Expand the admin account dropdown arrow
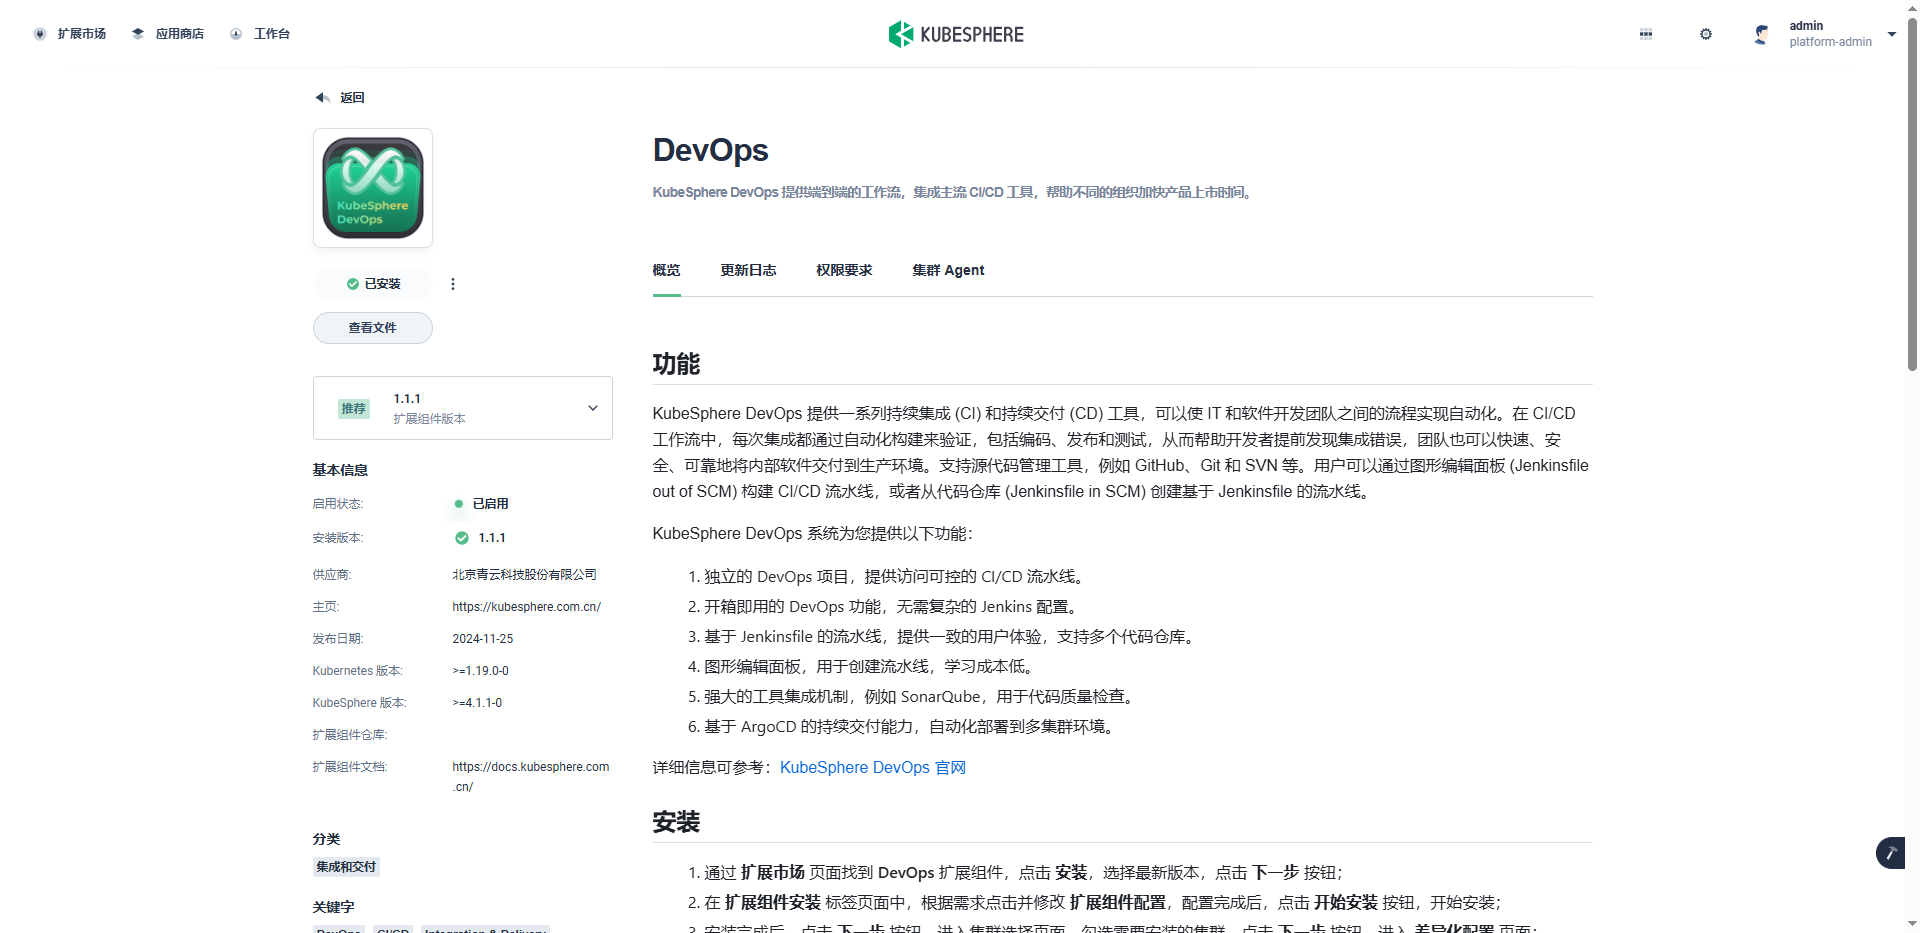This screenshot has width=1920, height=933. click(1892, 34)
